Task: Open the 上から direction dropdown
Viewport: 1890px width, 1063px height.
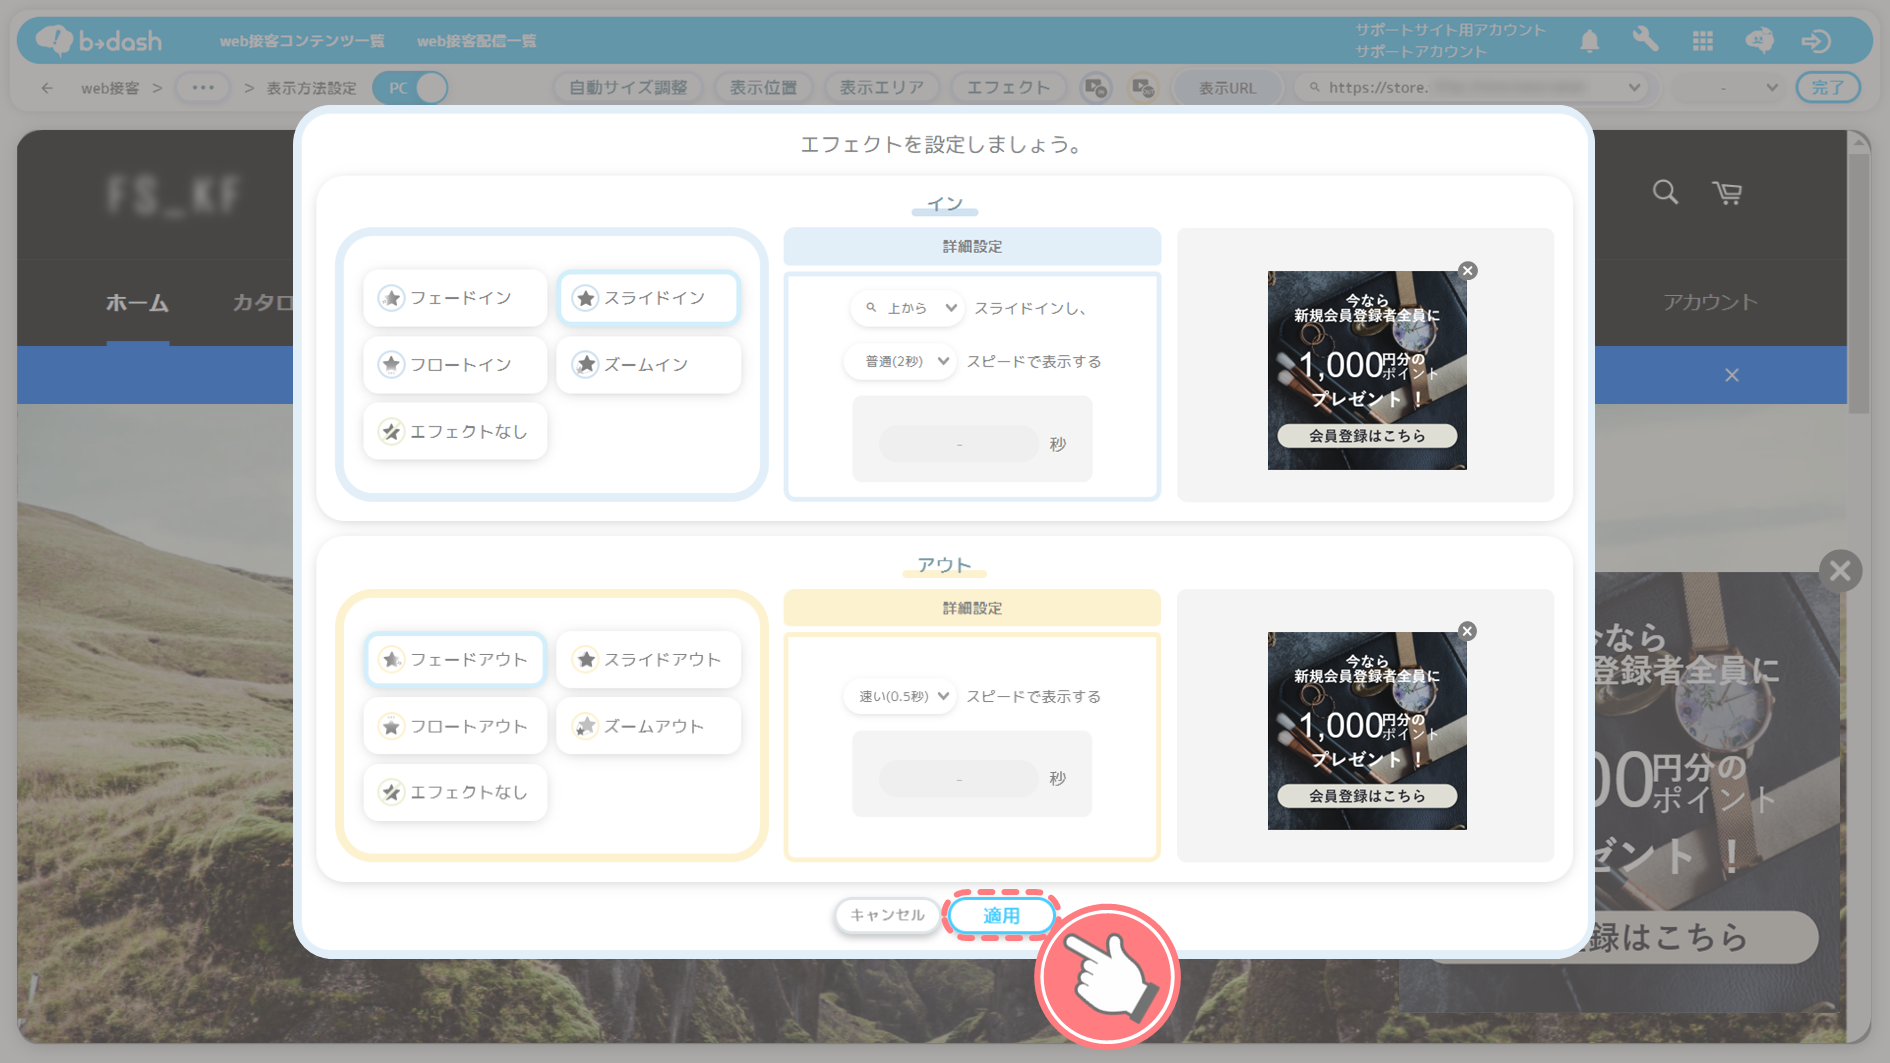Action: pyautogui.click(x=908, y=308)
